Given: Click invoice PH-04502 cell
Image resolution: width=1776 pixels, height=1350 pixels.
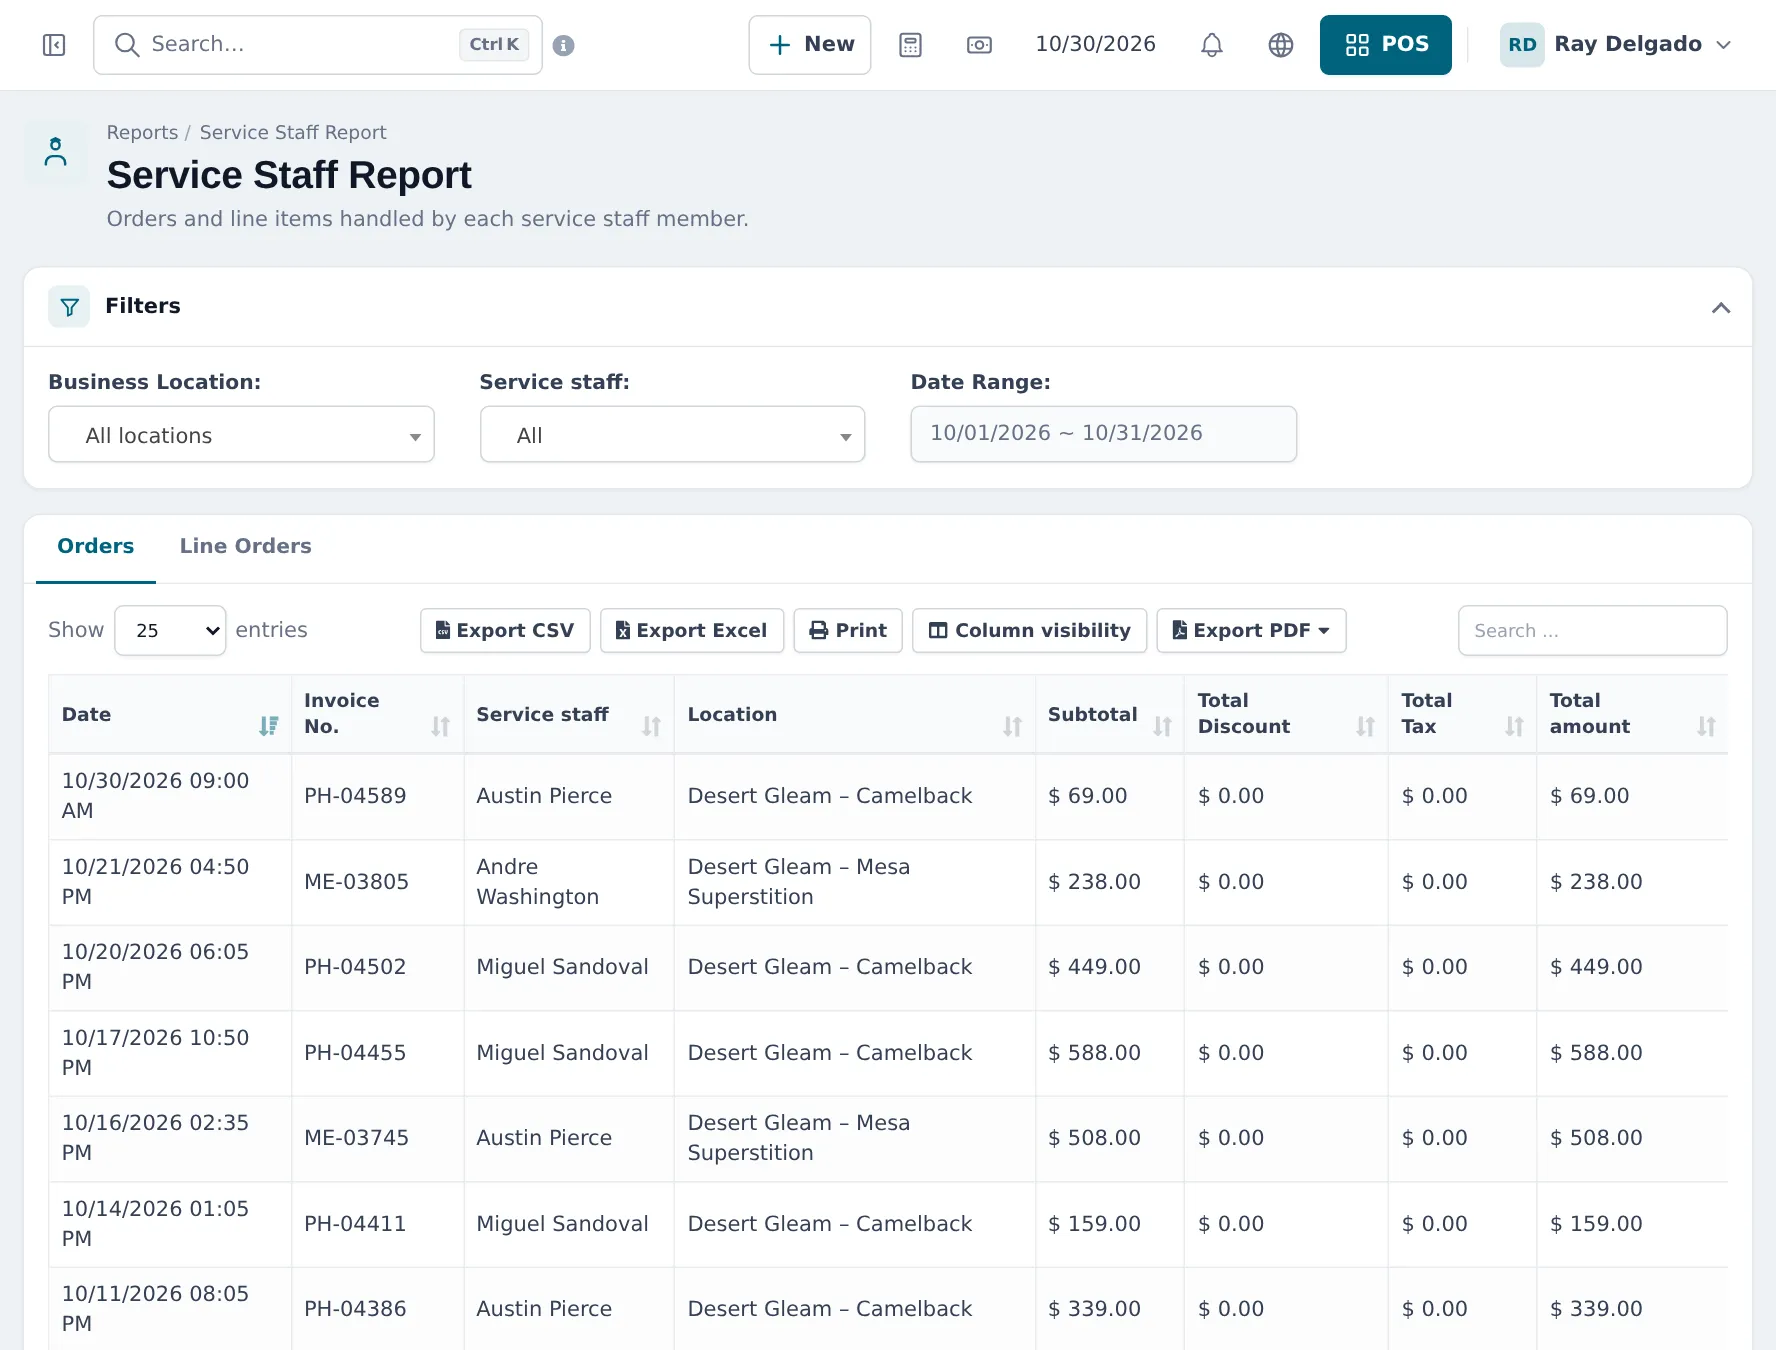Looking at the screenshot, I should (x=377, y=967).
